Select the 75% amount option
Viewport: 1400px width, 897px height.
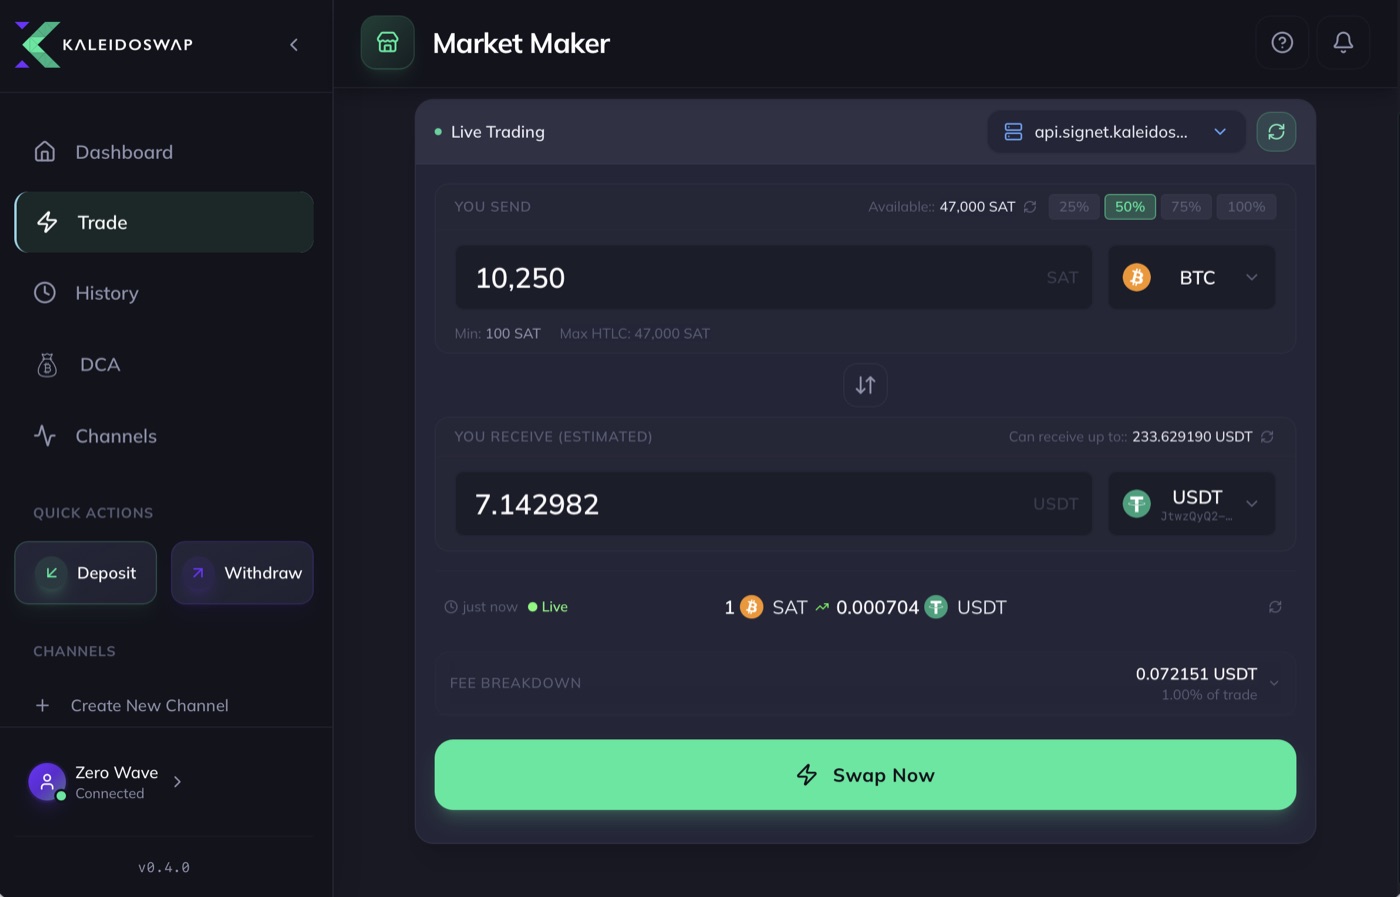coord(1186,207)
